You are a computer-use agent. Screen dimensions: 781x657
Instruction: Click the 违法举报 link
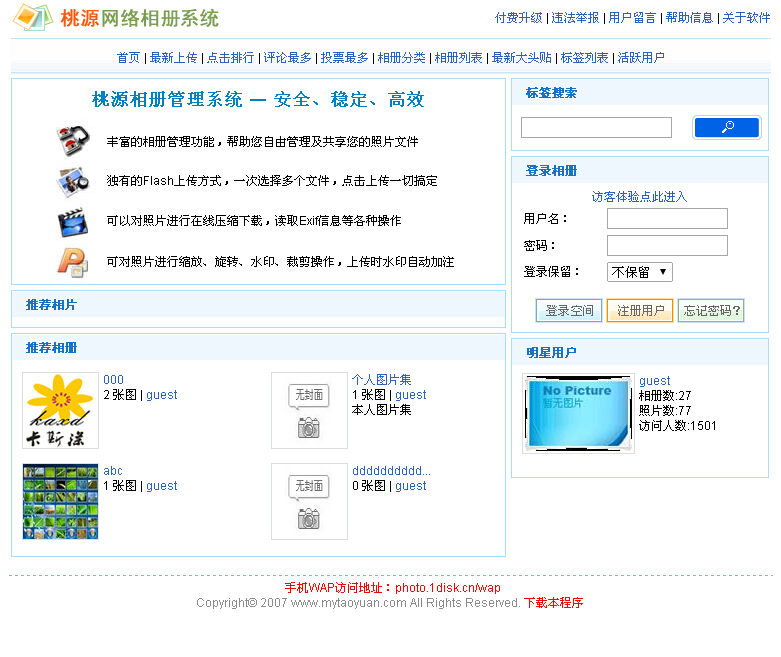(575, 18)
